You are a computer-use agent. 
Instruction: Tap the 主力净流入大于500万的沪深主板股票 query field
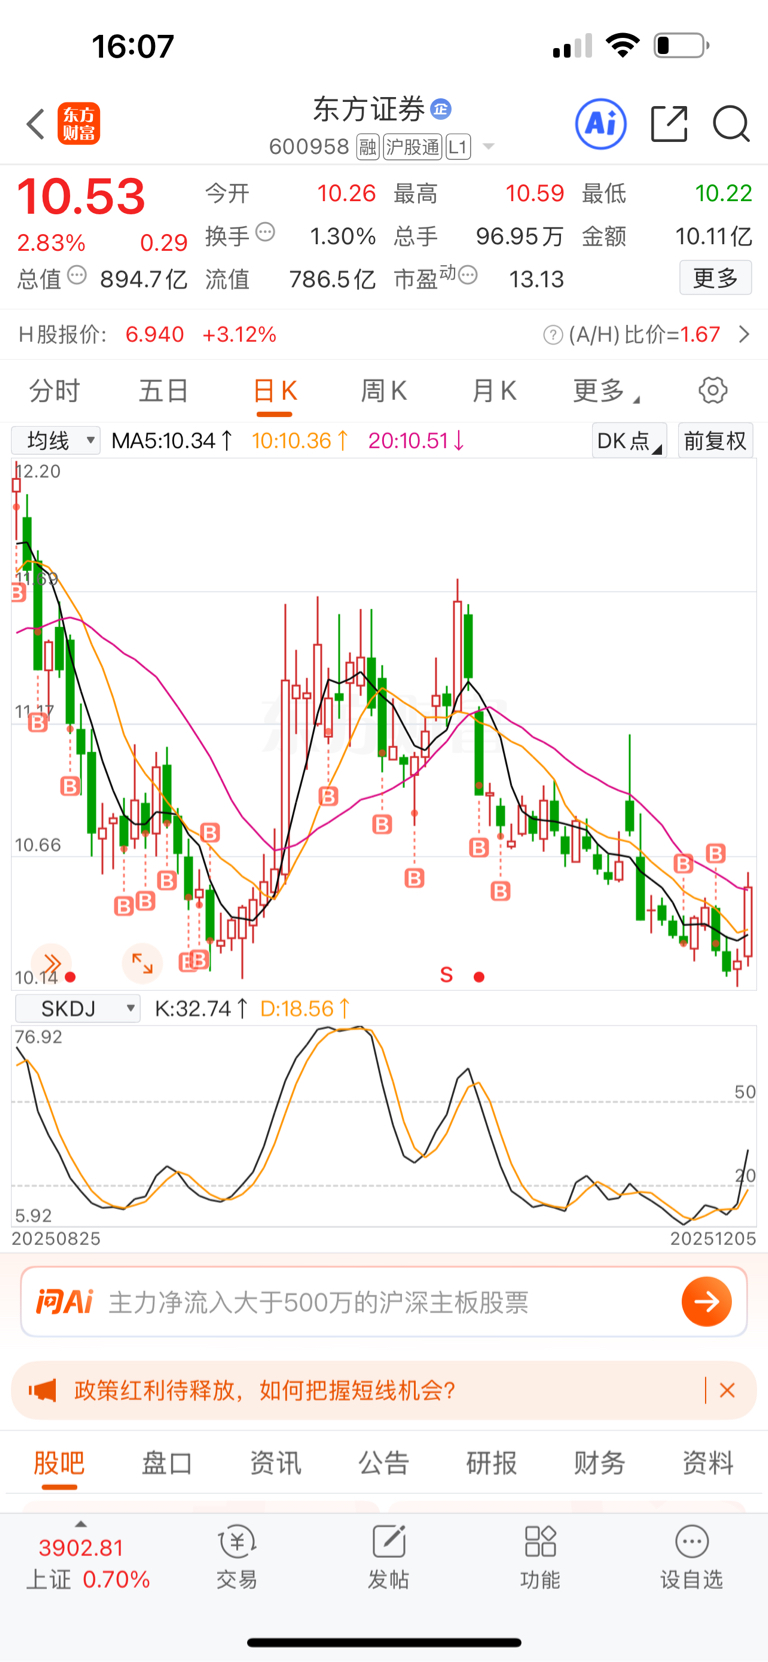point(318,1302)
